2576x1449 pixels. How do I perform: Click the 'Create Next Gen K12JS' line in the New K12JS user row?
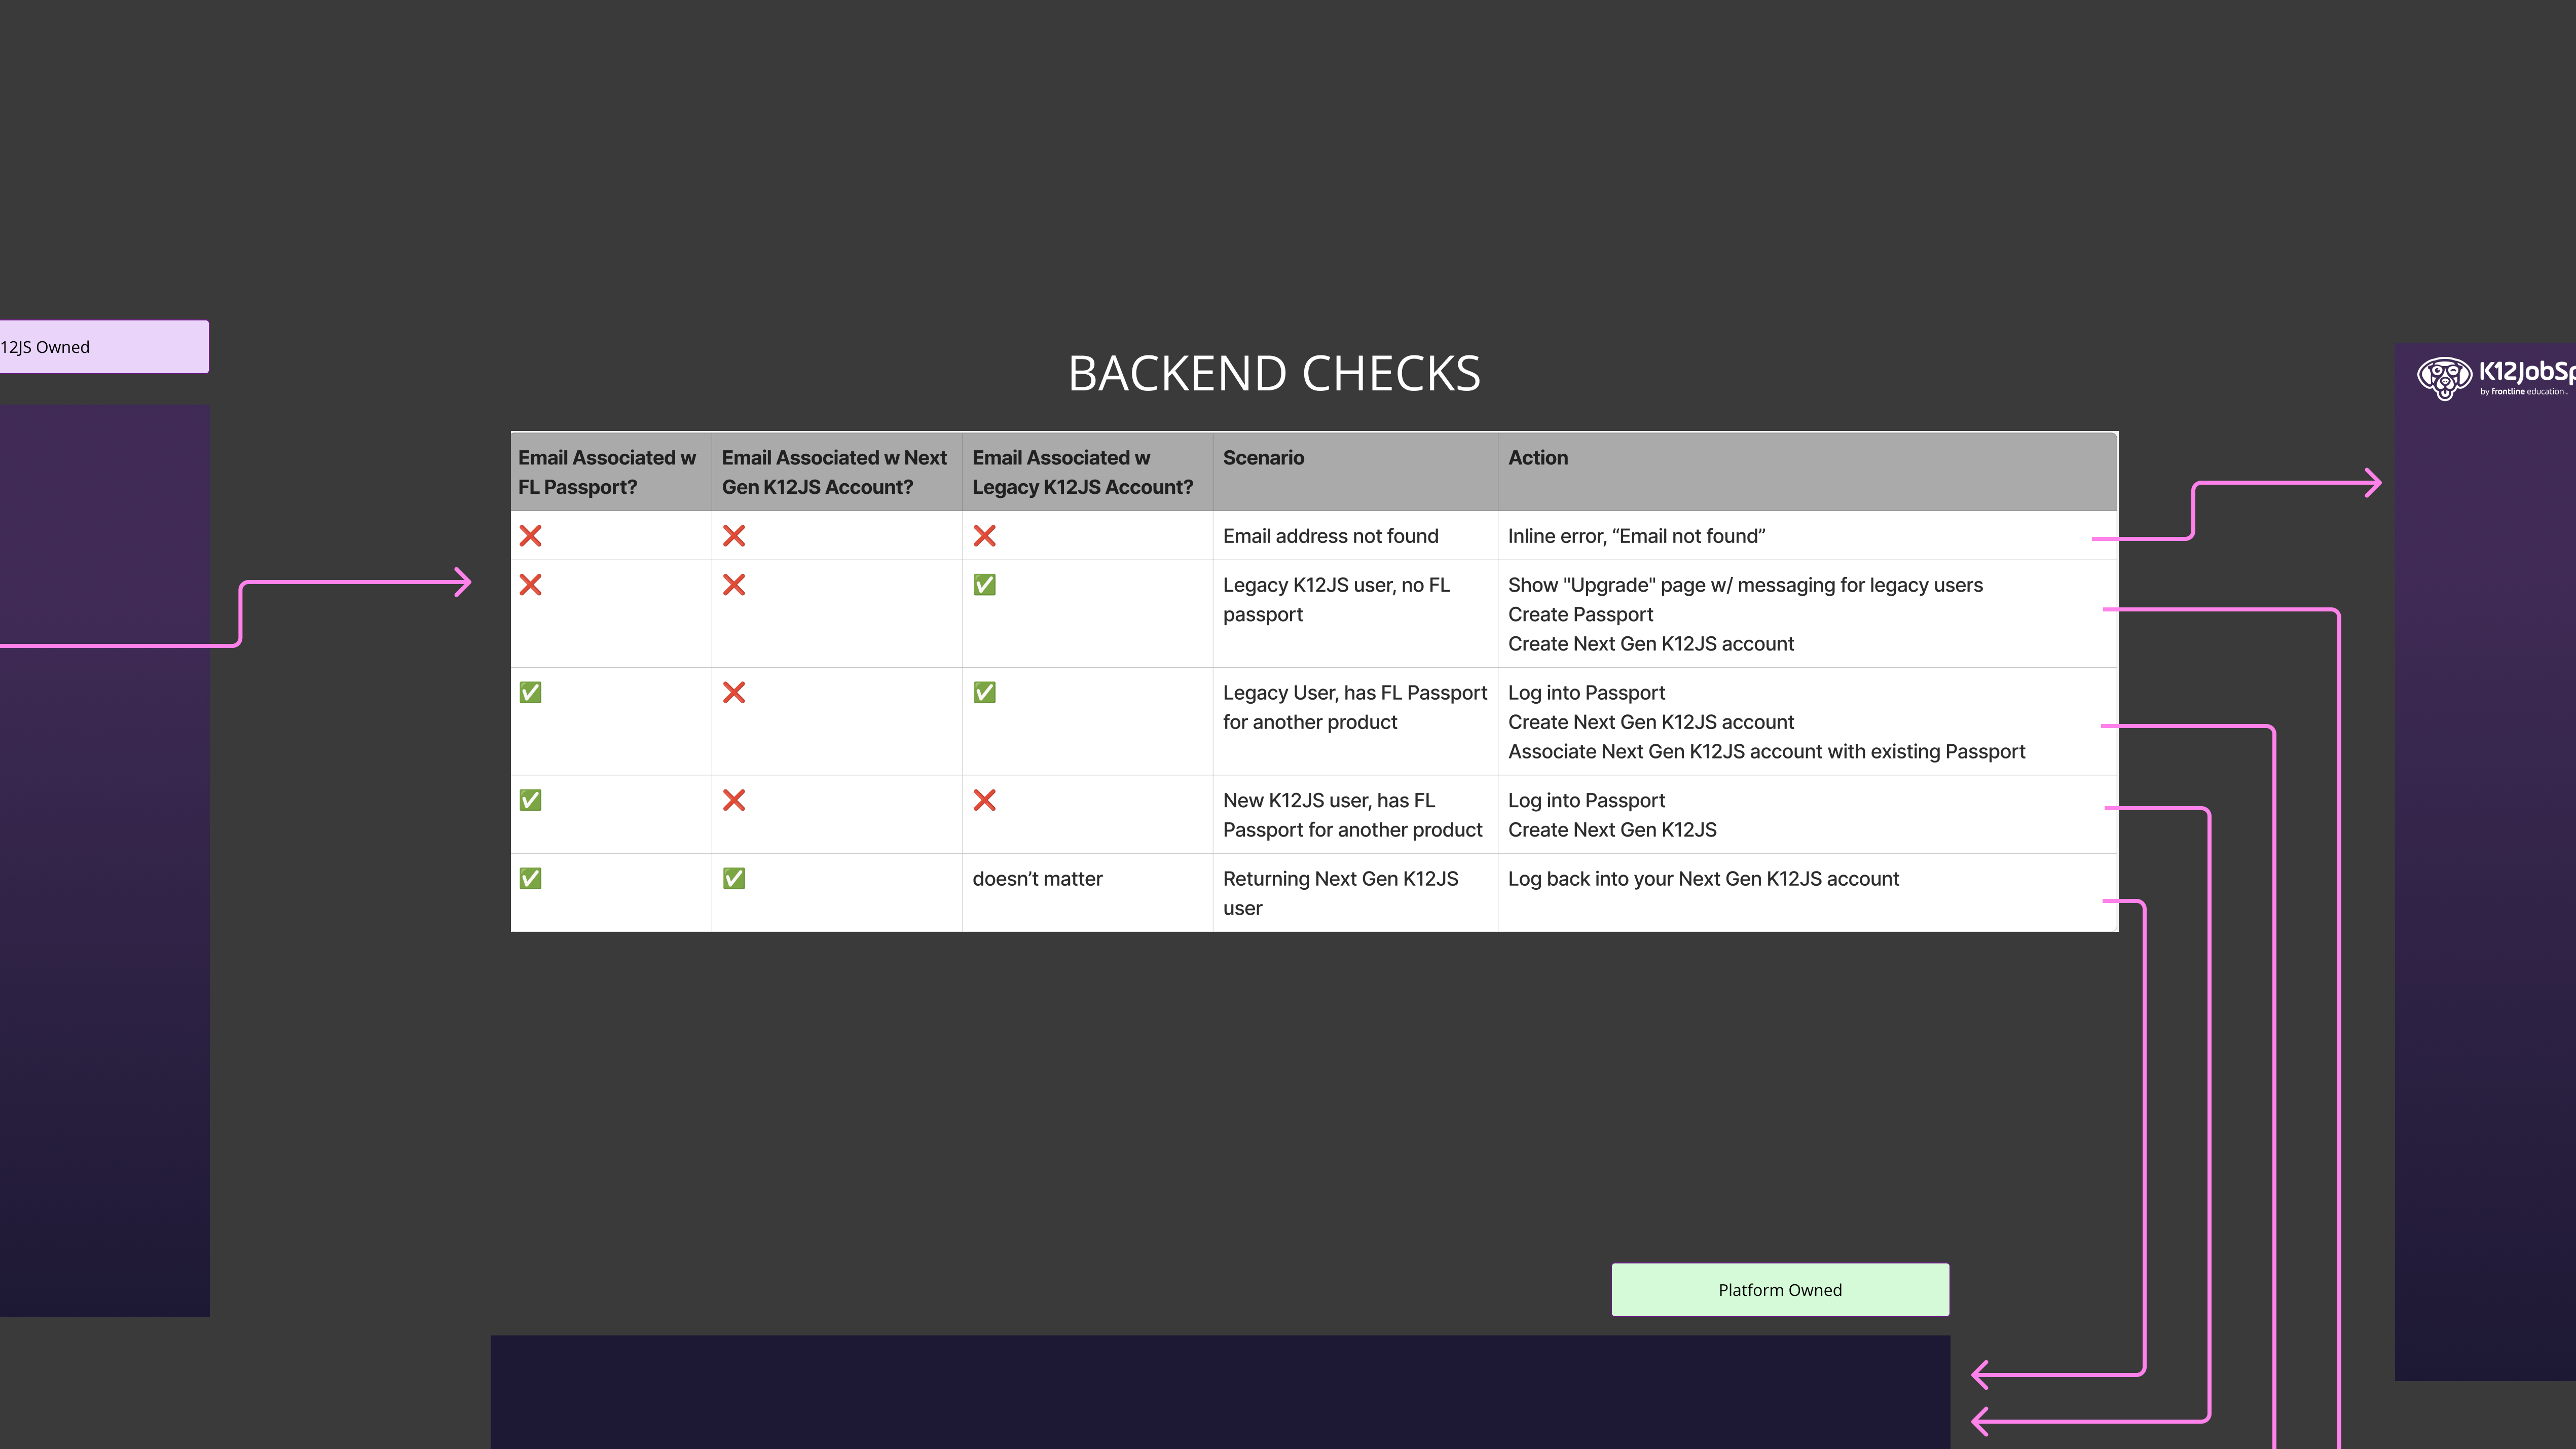1612,830
